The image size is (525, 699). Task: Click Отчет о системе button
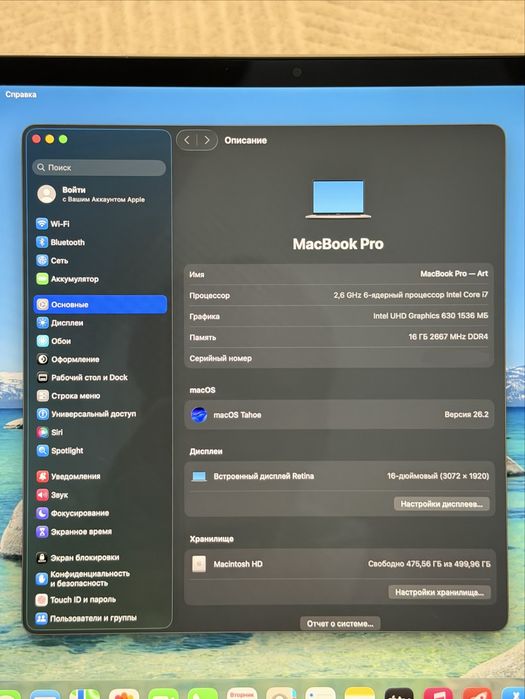click(340, 624)
